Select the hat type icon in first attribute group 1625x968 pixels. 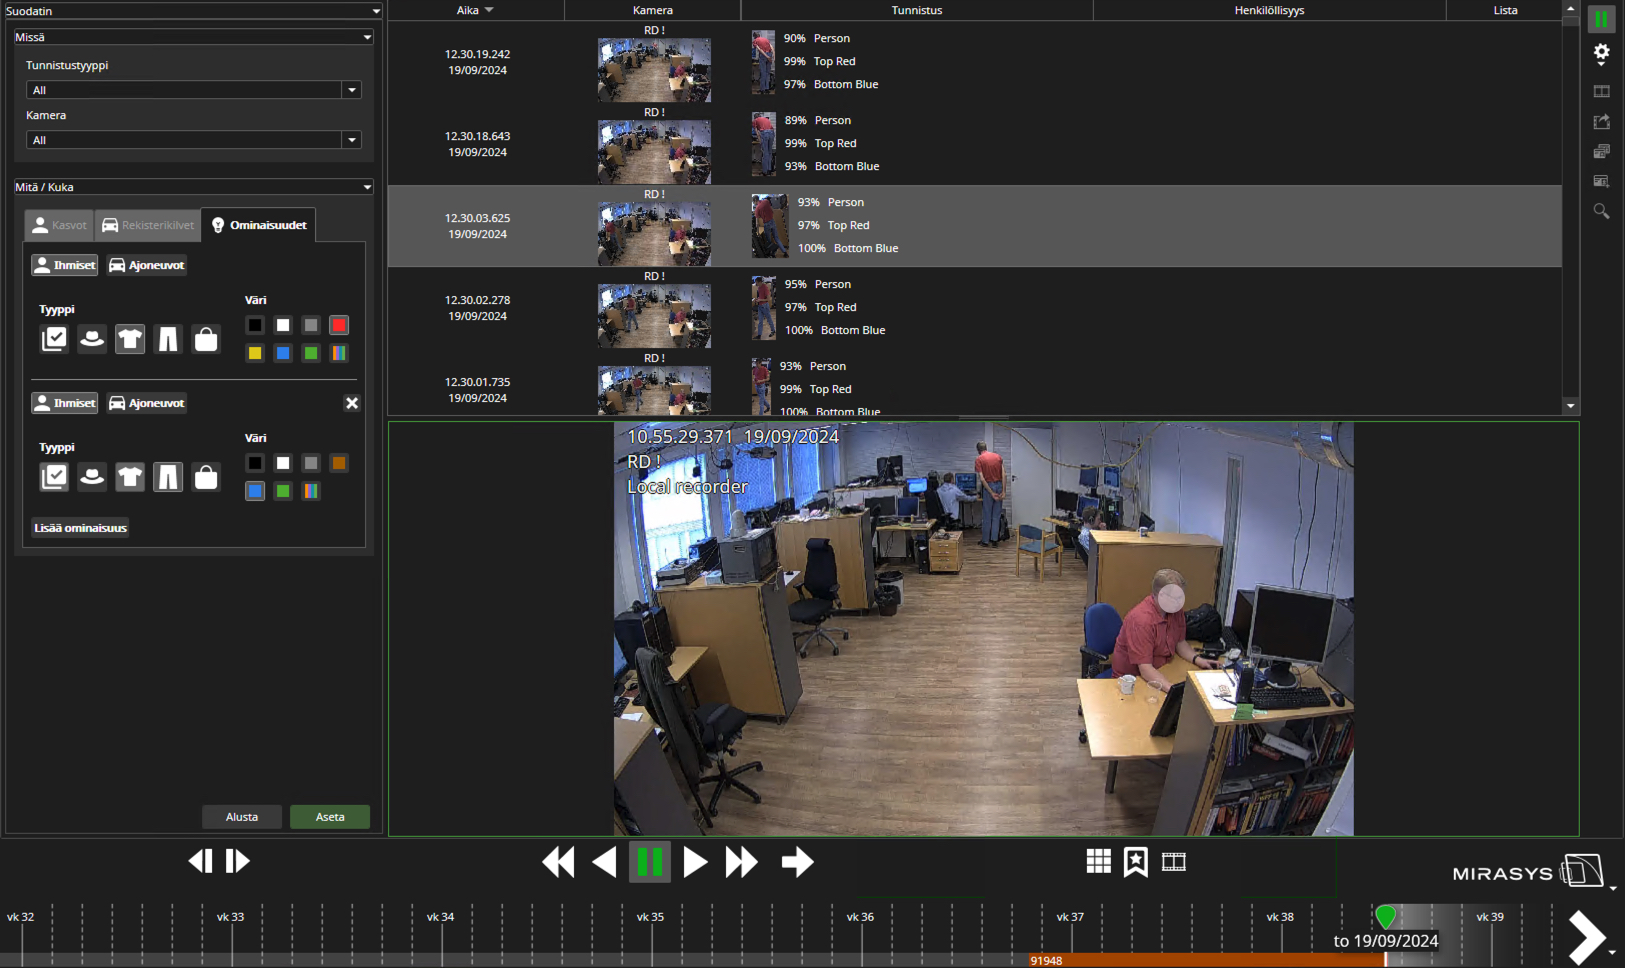coord(92,339)
